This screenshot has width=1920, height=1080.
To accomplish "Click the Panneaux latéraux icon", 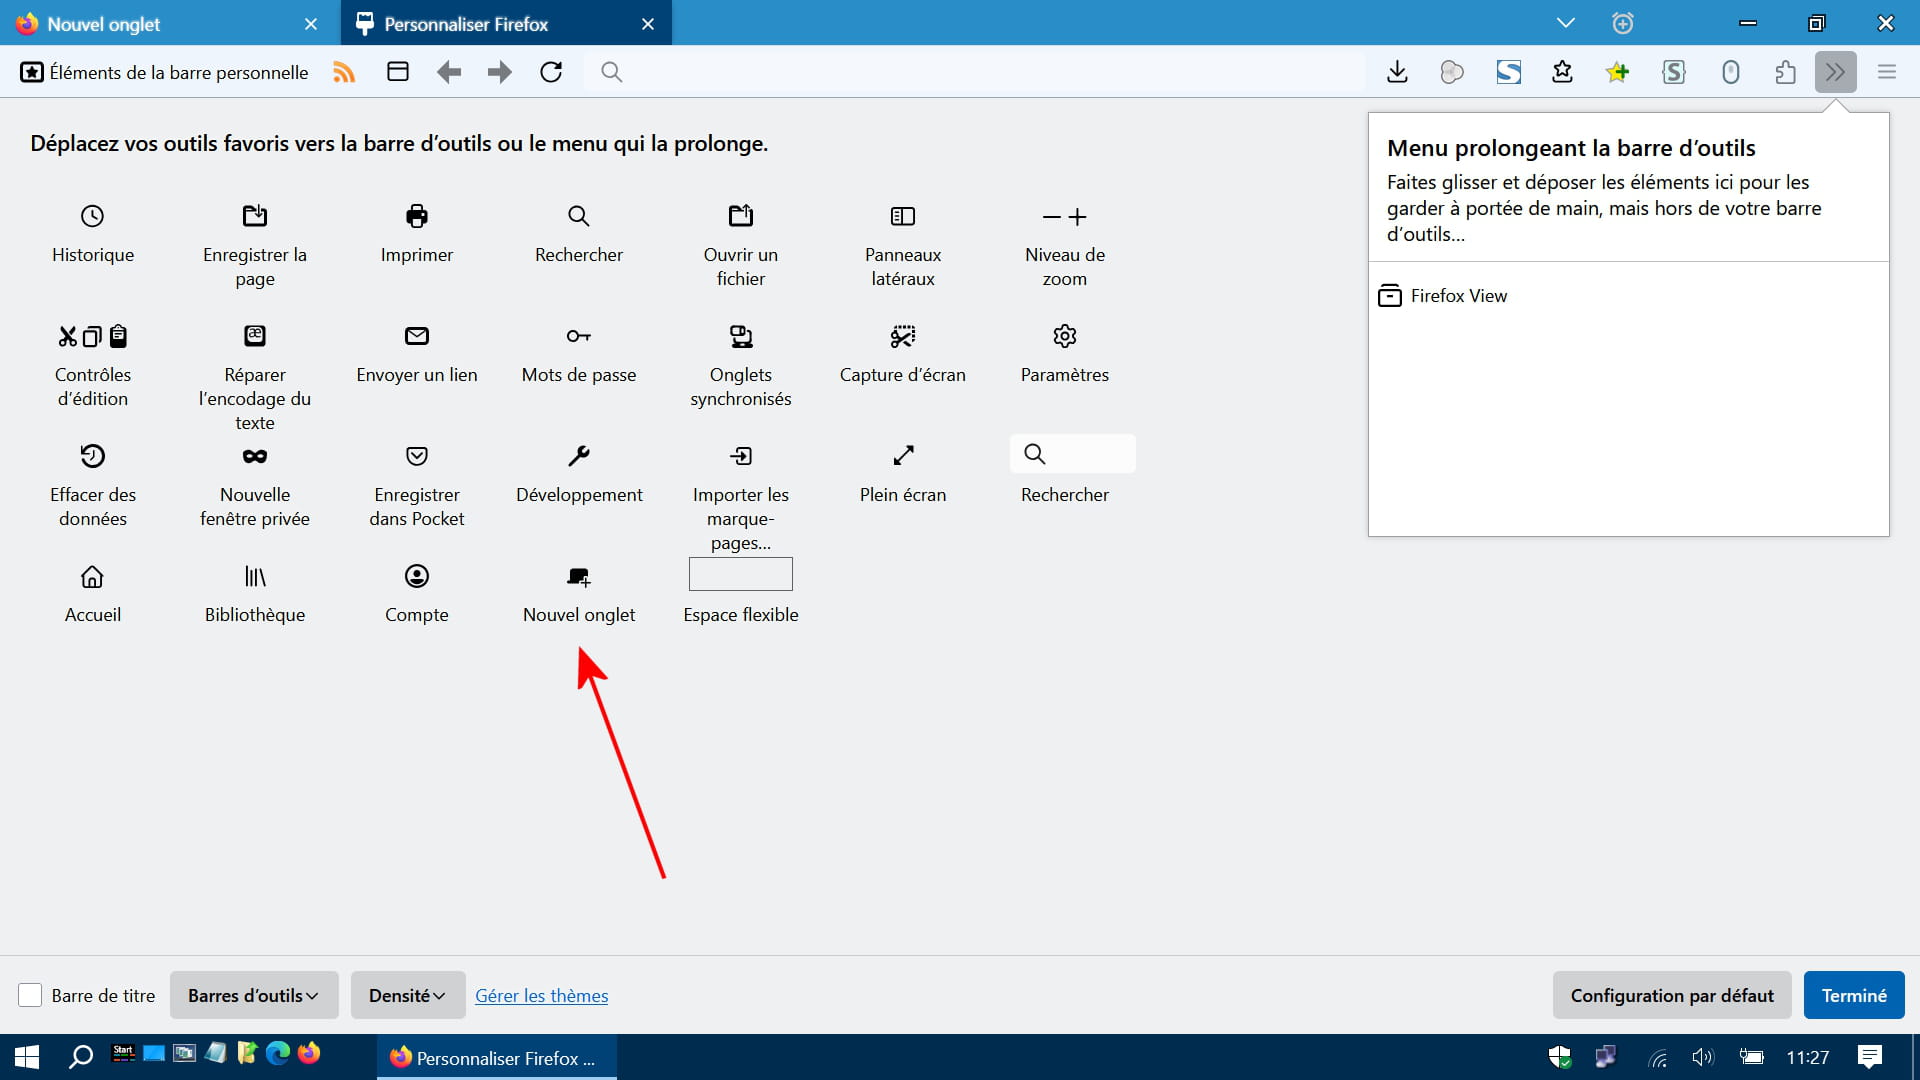I will click(x=903, y=216).
